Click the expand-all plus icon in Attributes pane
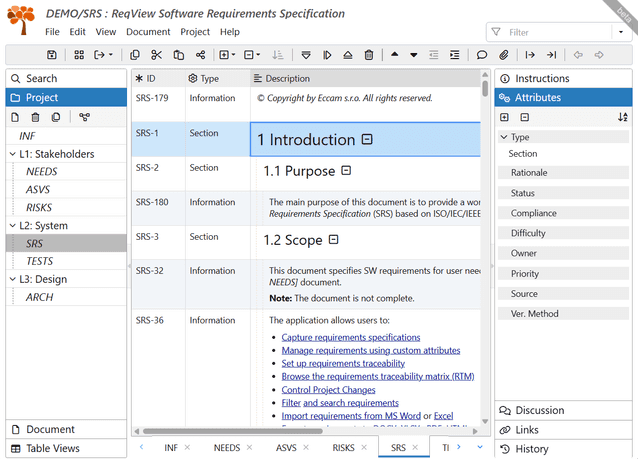 504,117
